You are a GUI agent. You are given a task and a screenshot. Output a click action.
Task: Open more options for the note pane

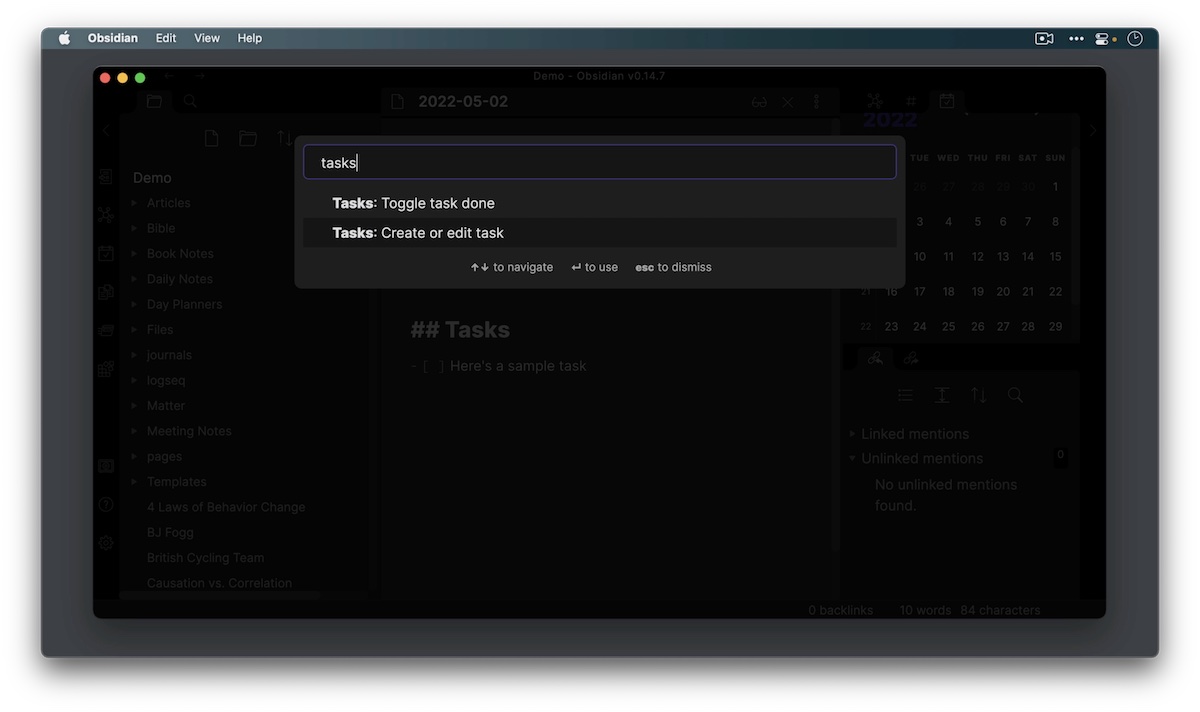tap(816, 102)
